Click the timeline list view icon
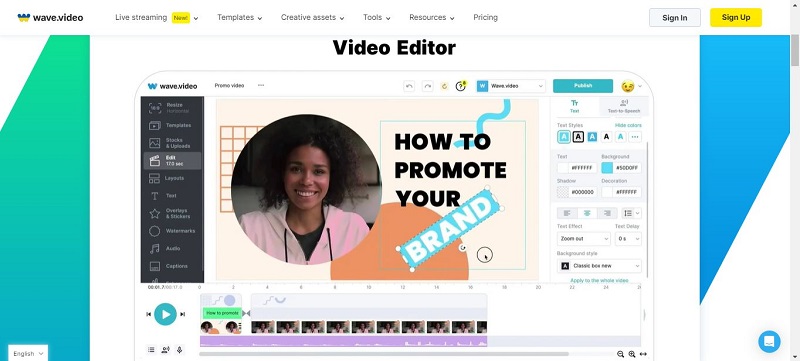This screenshot has width=800, height=361. coord(151,350)
